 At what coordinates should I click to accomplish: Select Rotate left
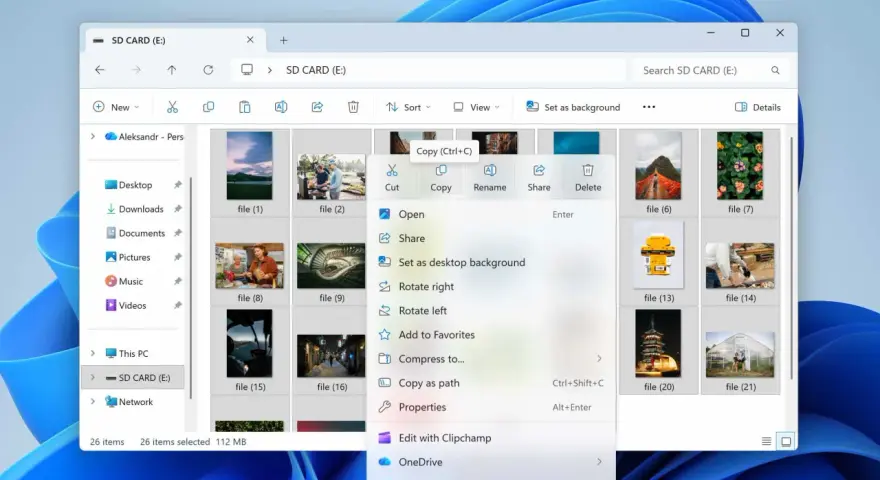[x=491, y=310]
